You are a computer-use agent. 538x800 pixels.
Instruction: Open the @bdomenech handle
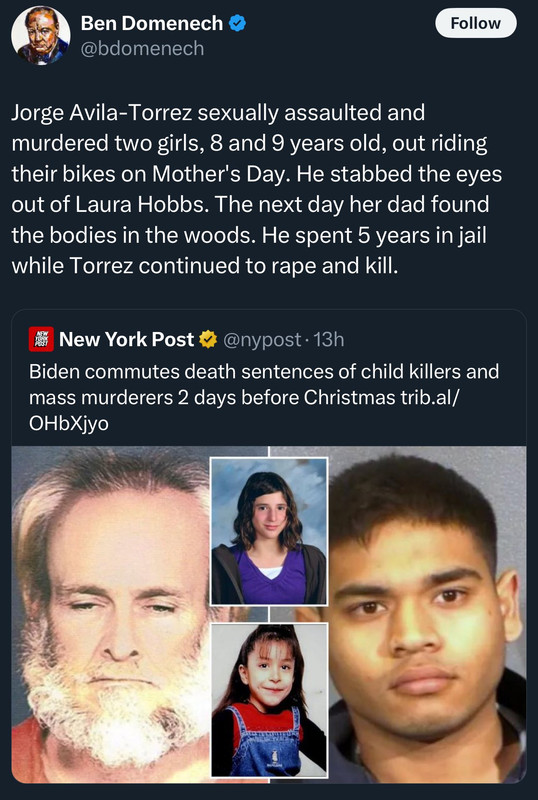pos(142,48)
